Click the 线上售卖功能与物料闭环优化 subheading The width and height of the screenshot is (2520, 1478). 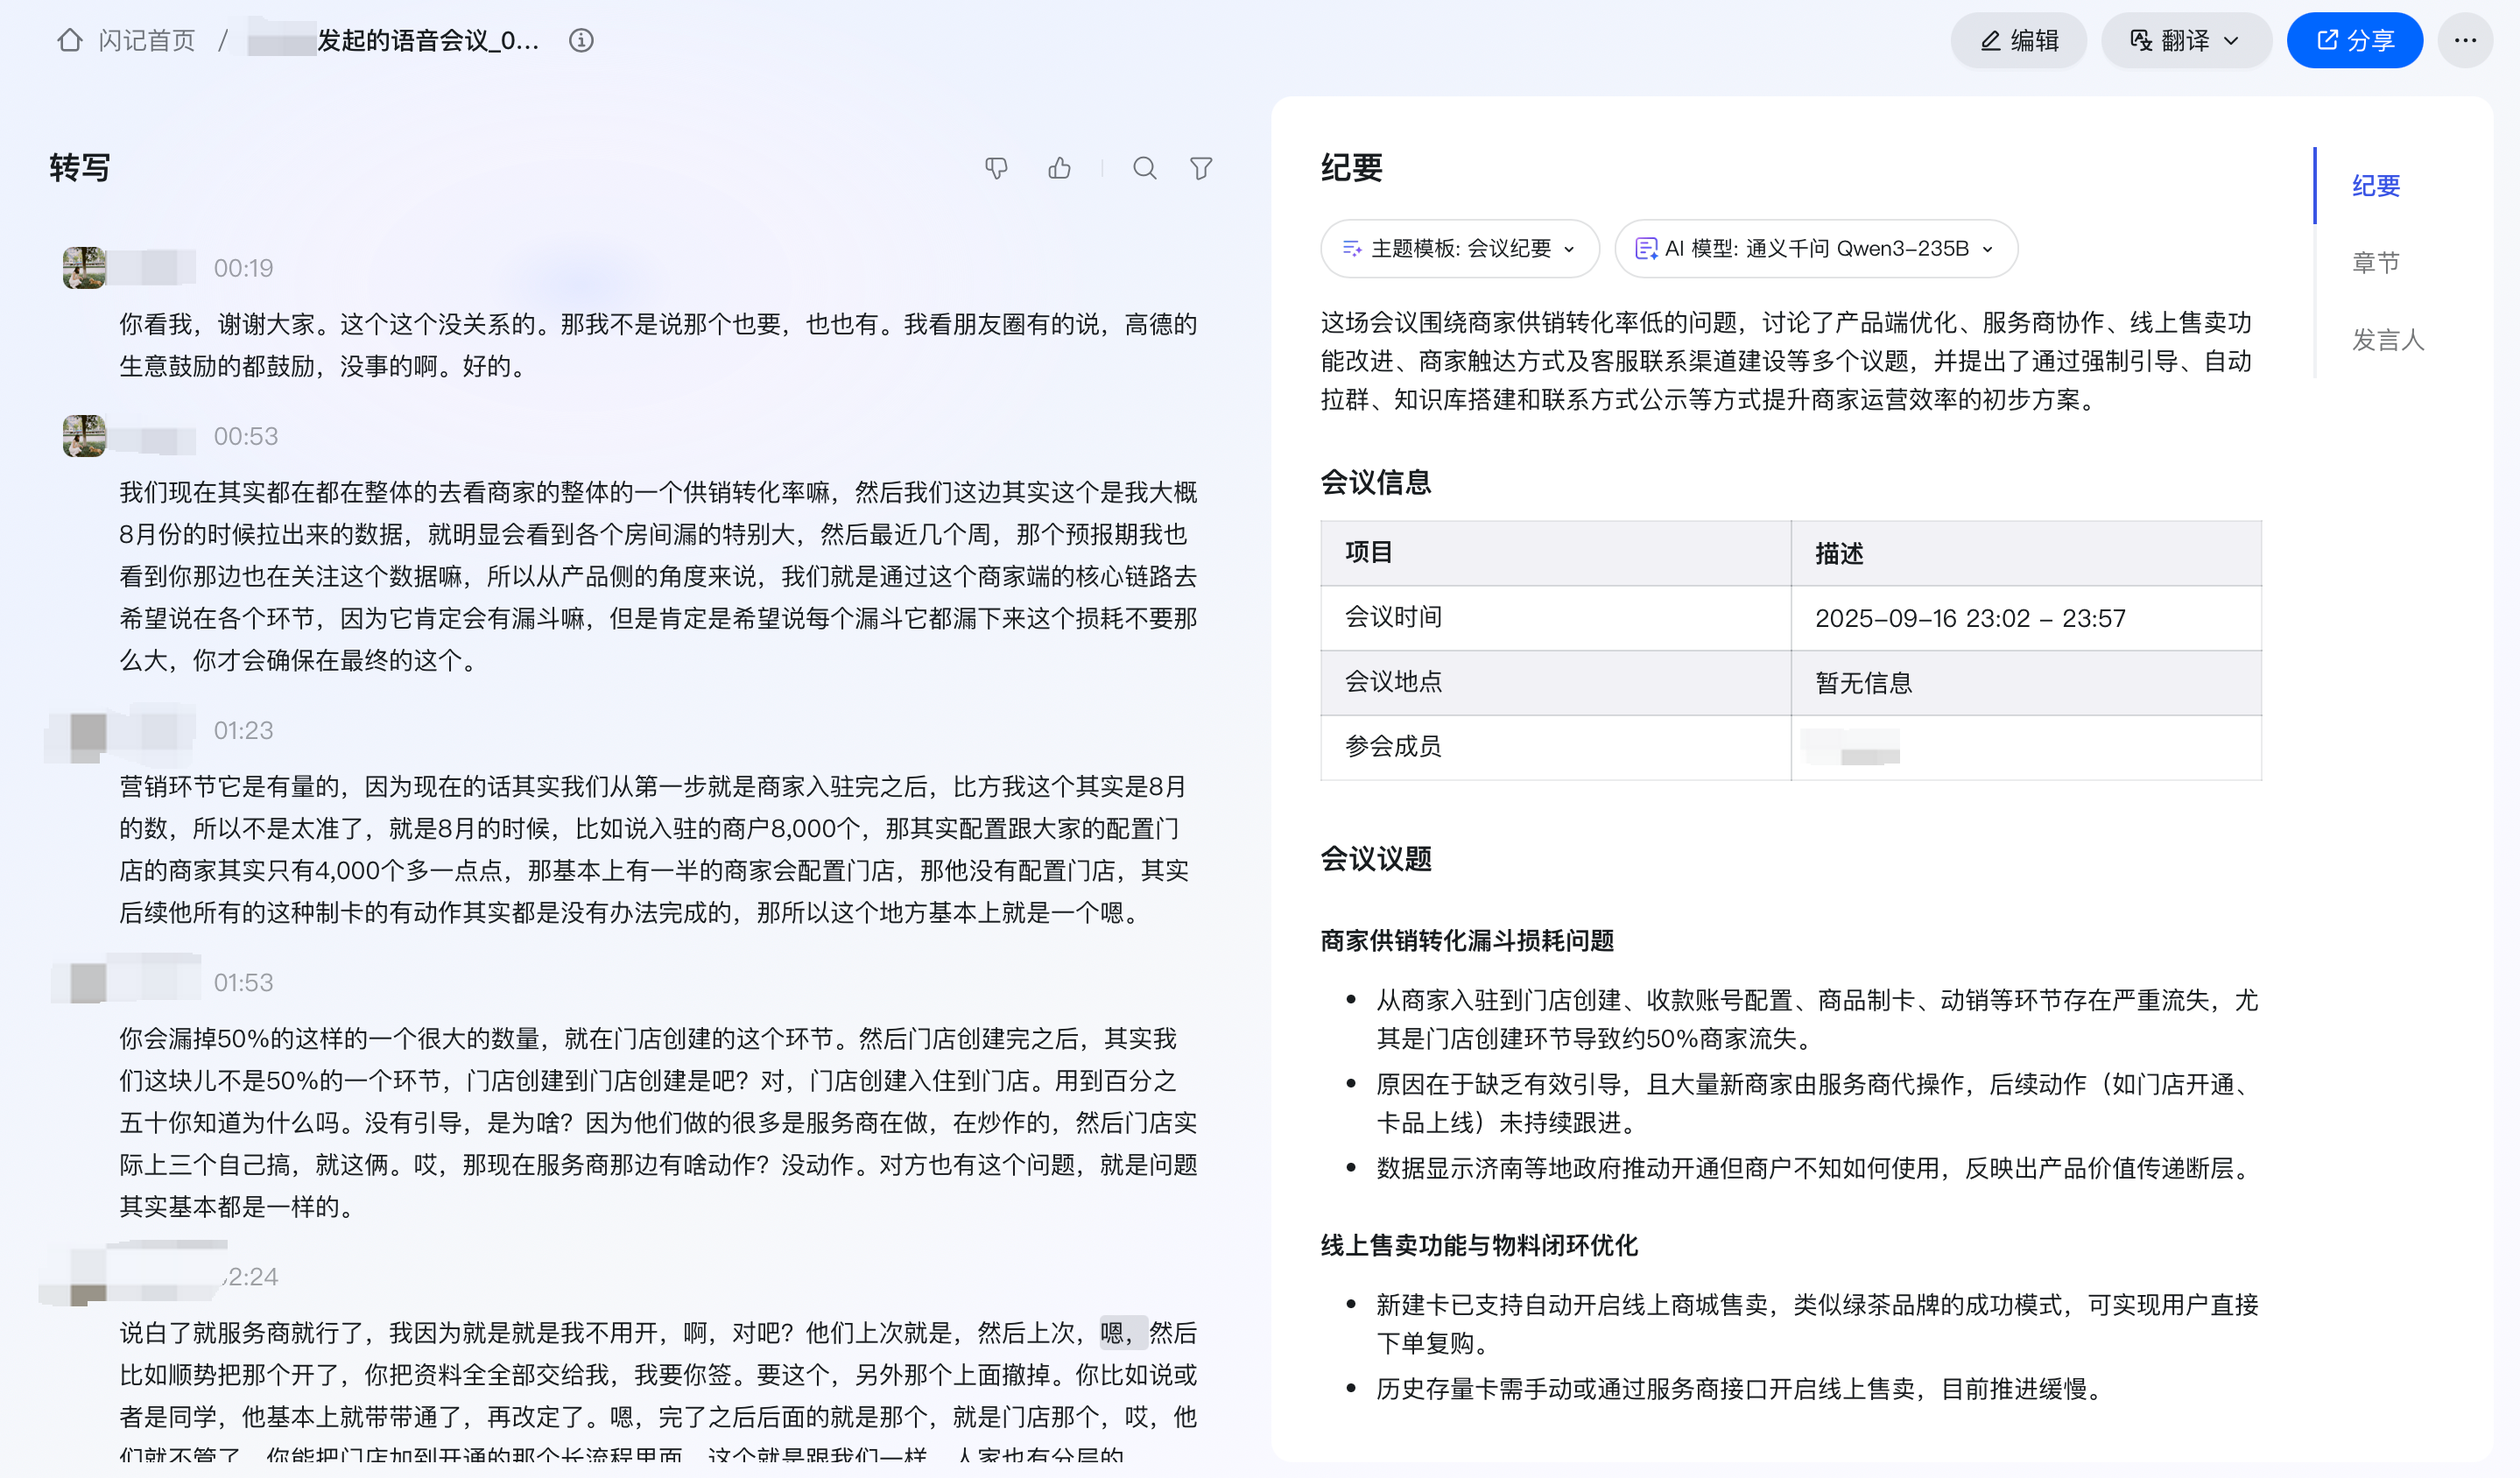(x=1479, y=1245)
